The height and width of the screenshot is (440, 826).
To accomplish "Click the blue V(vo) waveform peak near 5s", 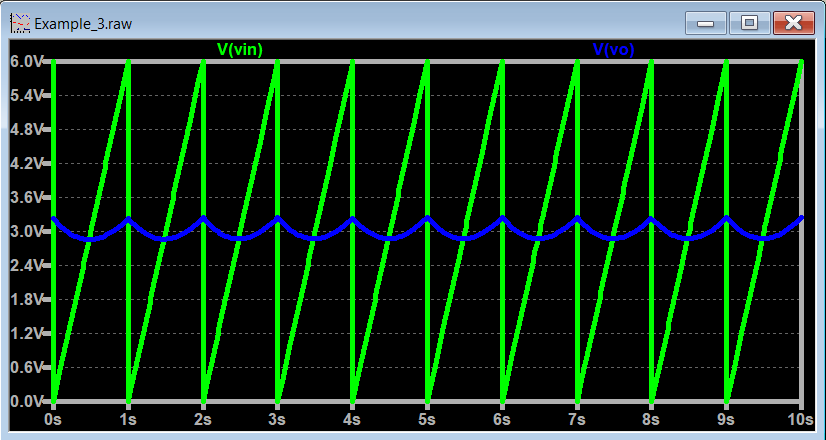I will click(x=427, y=218).
